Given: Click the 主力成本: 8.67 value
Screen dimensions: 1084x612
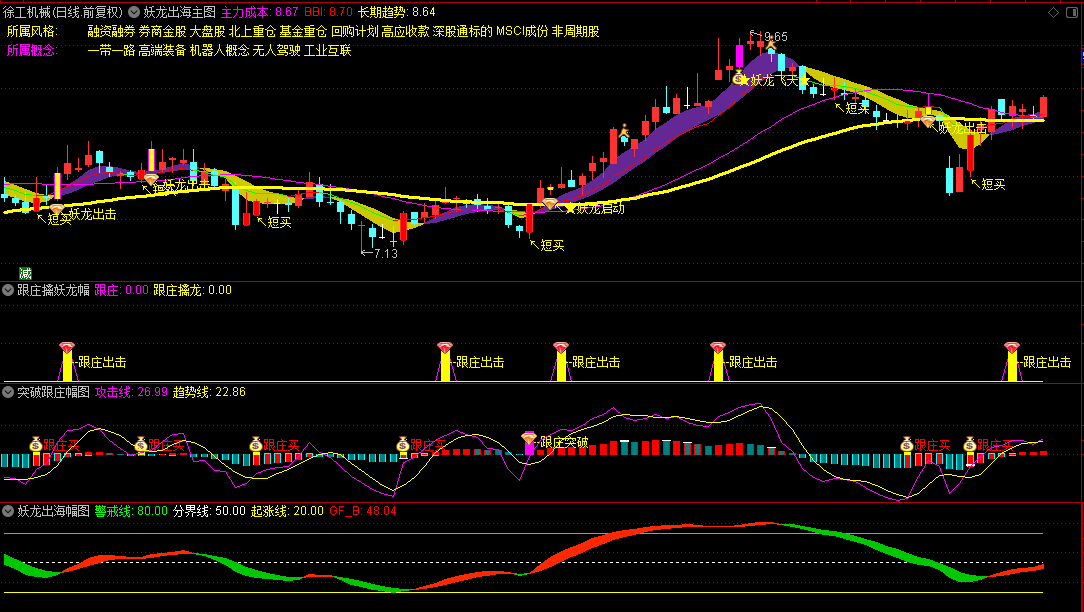Looking at the screenshot, I should tap(259, 12).
